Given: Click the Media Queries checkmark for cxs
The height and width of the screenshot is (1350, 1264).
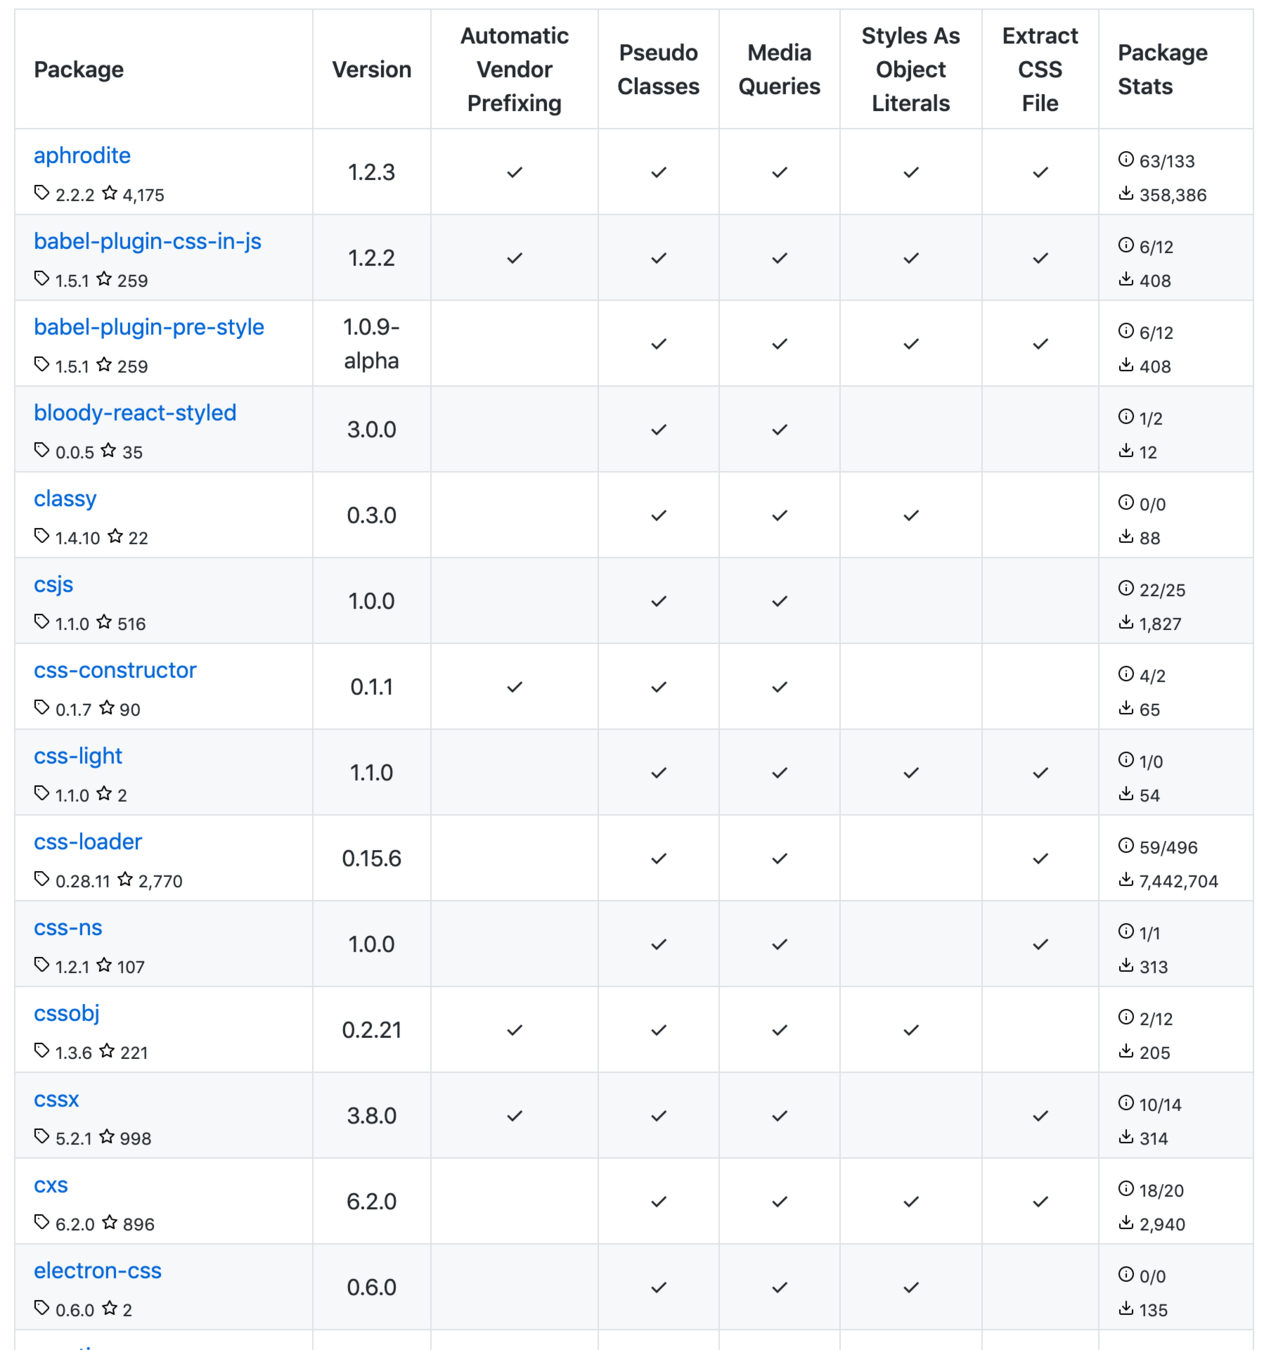Looking at the screenshot, I should (780, 1201).
